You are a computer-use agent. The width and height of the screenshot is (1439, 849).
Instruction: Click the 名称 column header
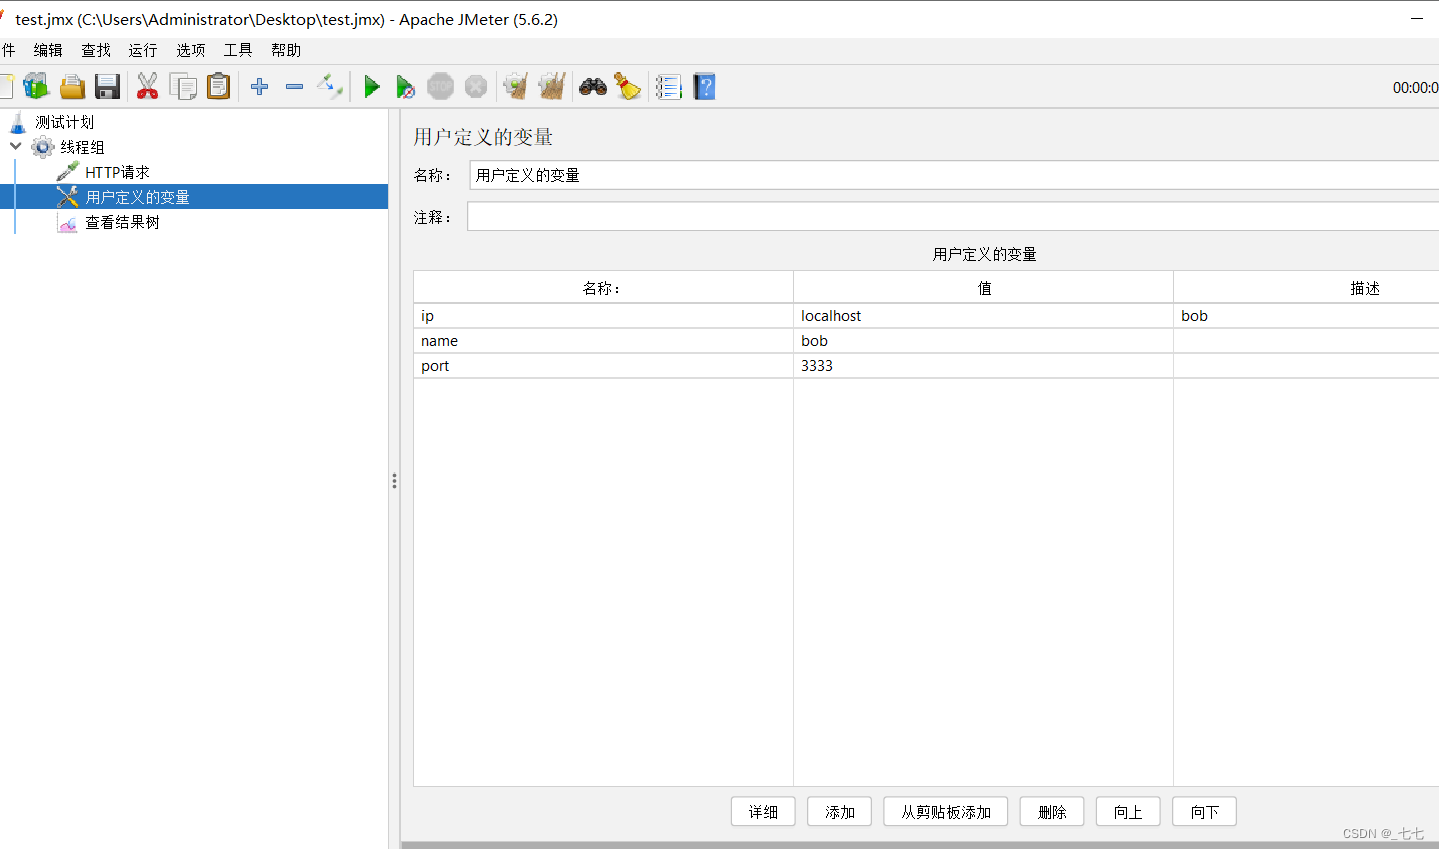[603, 288]
